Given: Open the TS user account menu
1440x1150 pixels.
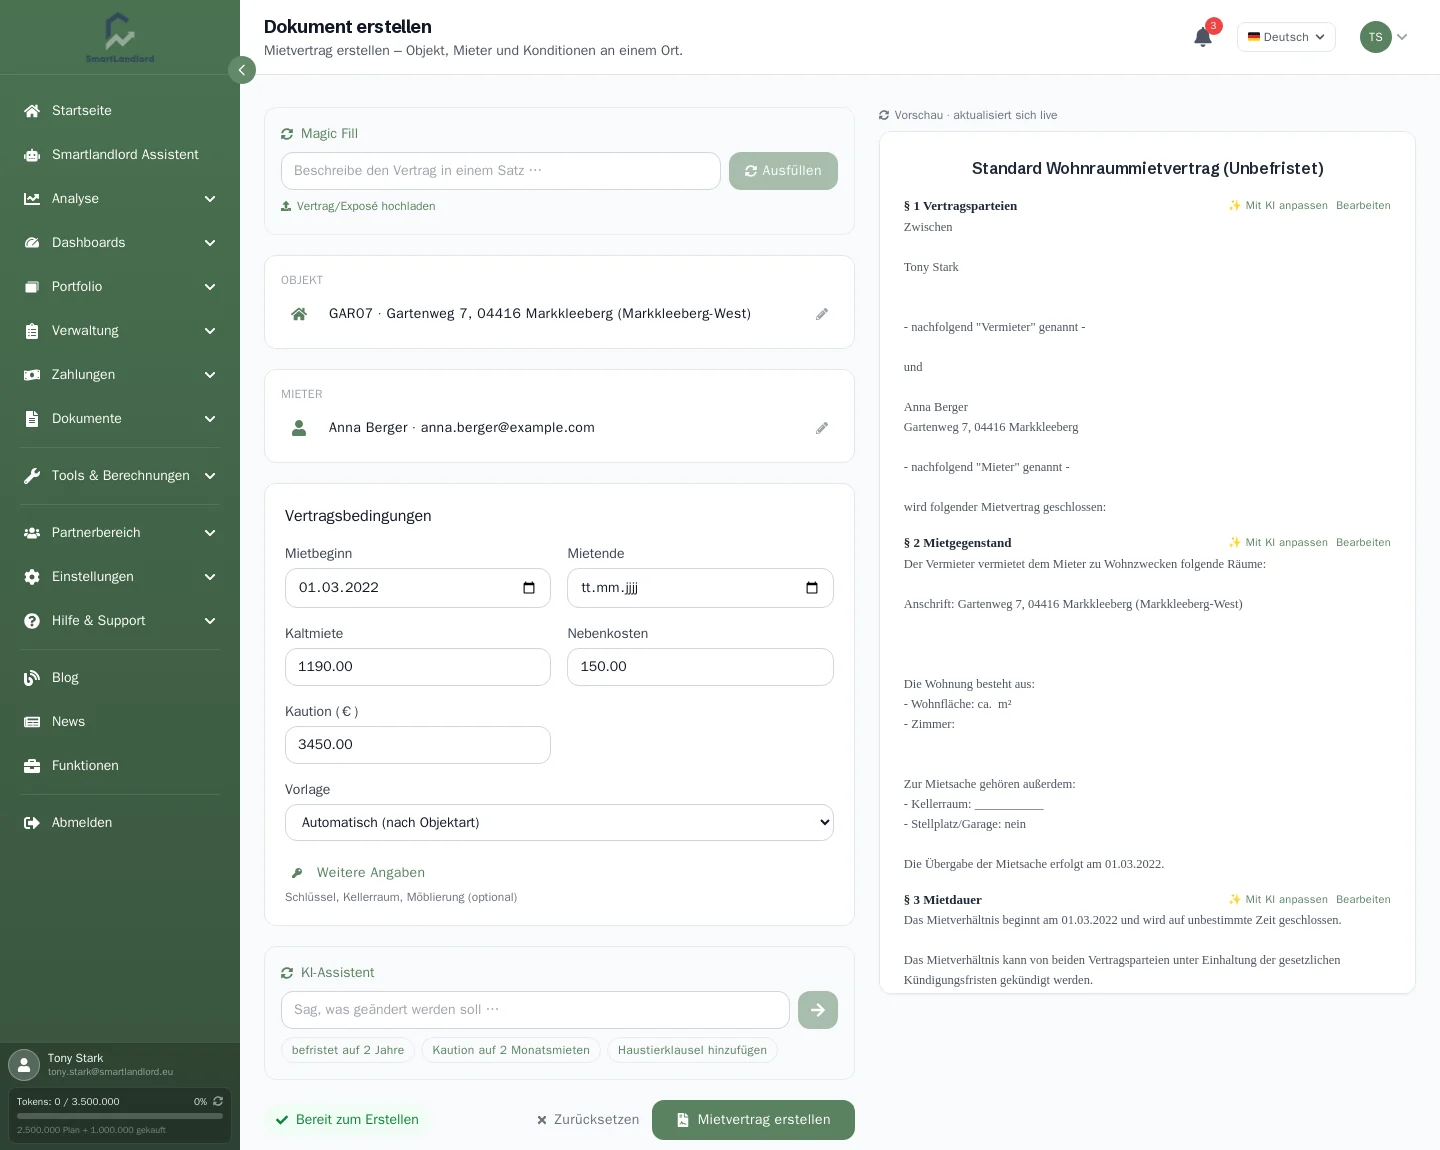Looking at the screenshot, I should coord(1384,37).
